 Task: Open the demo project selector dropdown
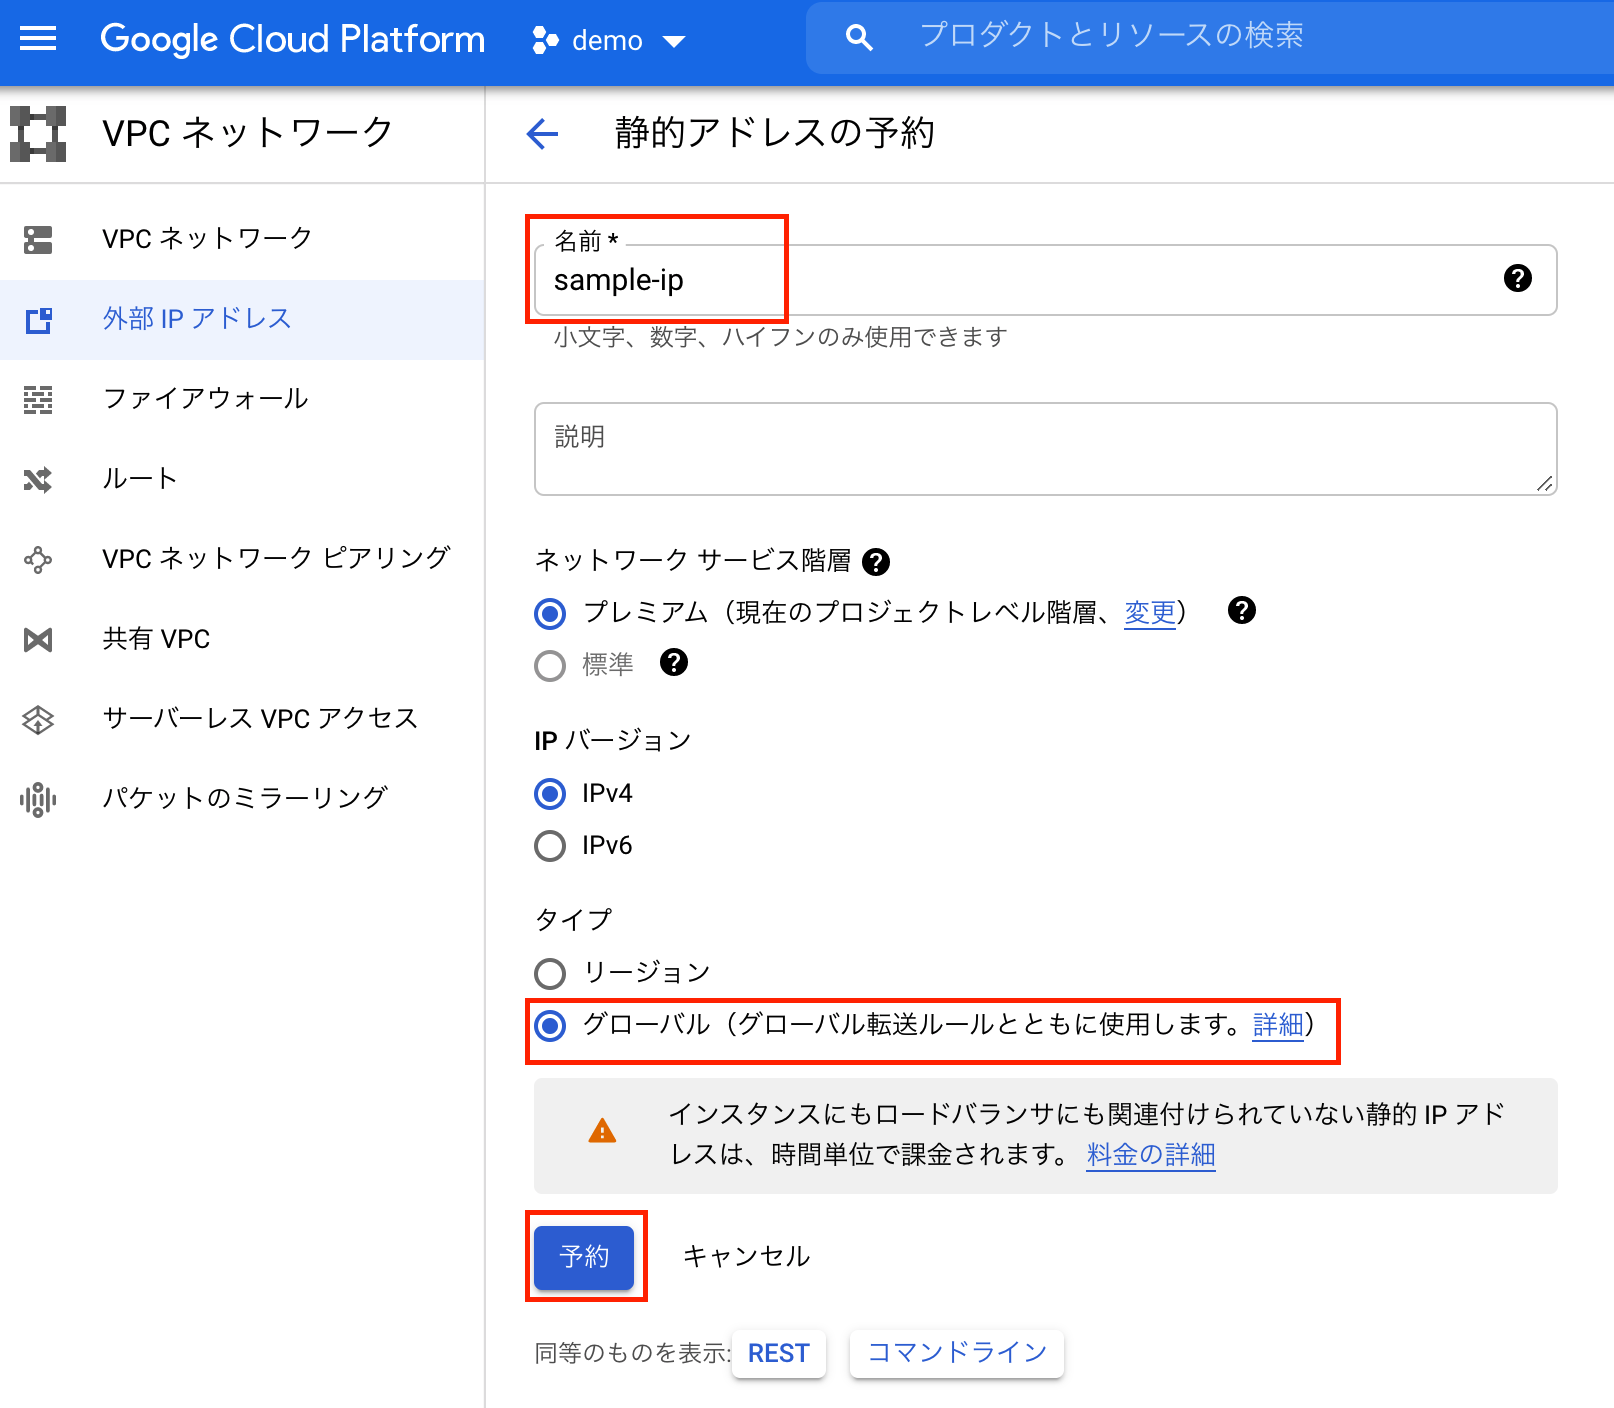(x=607, y=40)
